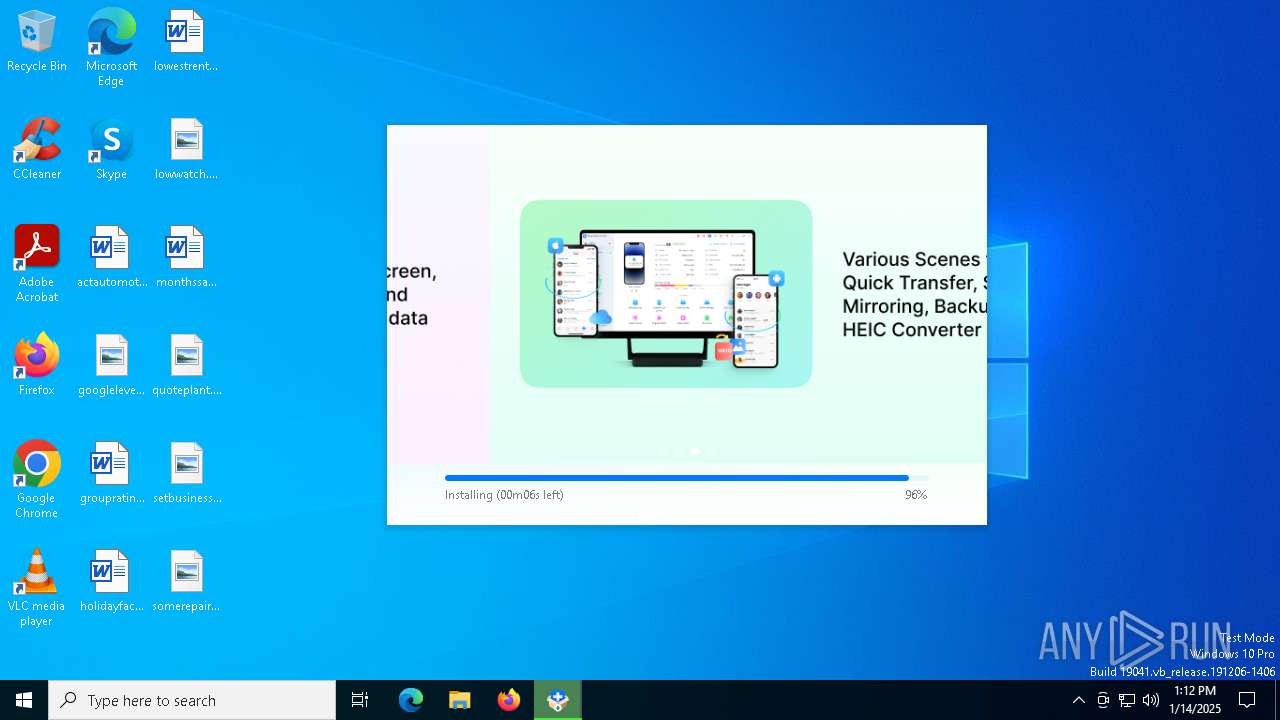1280x720 pixels.
Task: Click the Meet Now camera tray icon
Action: coord(1103,700)
